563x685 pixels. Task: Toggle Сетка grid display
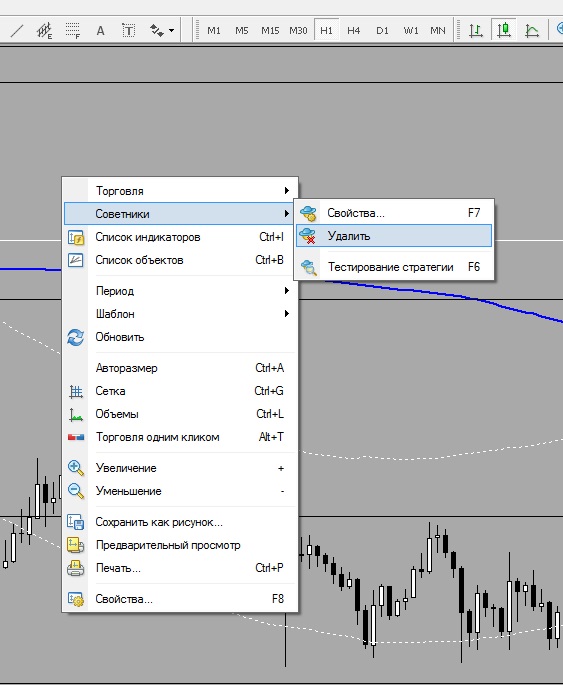pyautogui.click(x=180, y=391)
